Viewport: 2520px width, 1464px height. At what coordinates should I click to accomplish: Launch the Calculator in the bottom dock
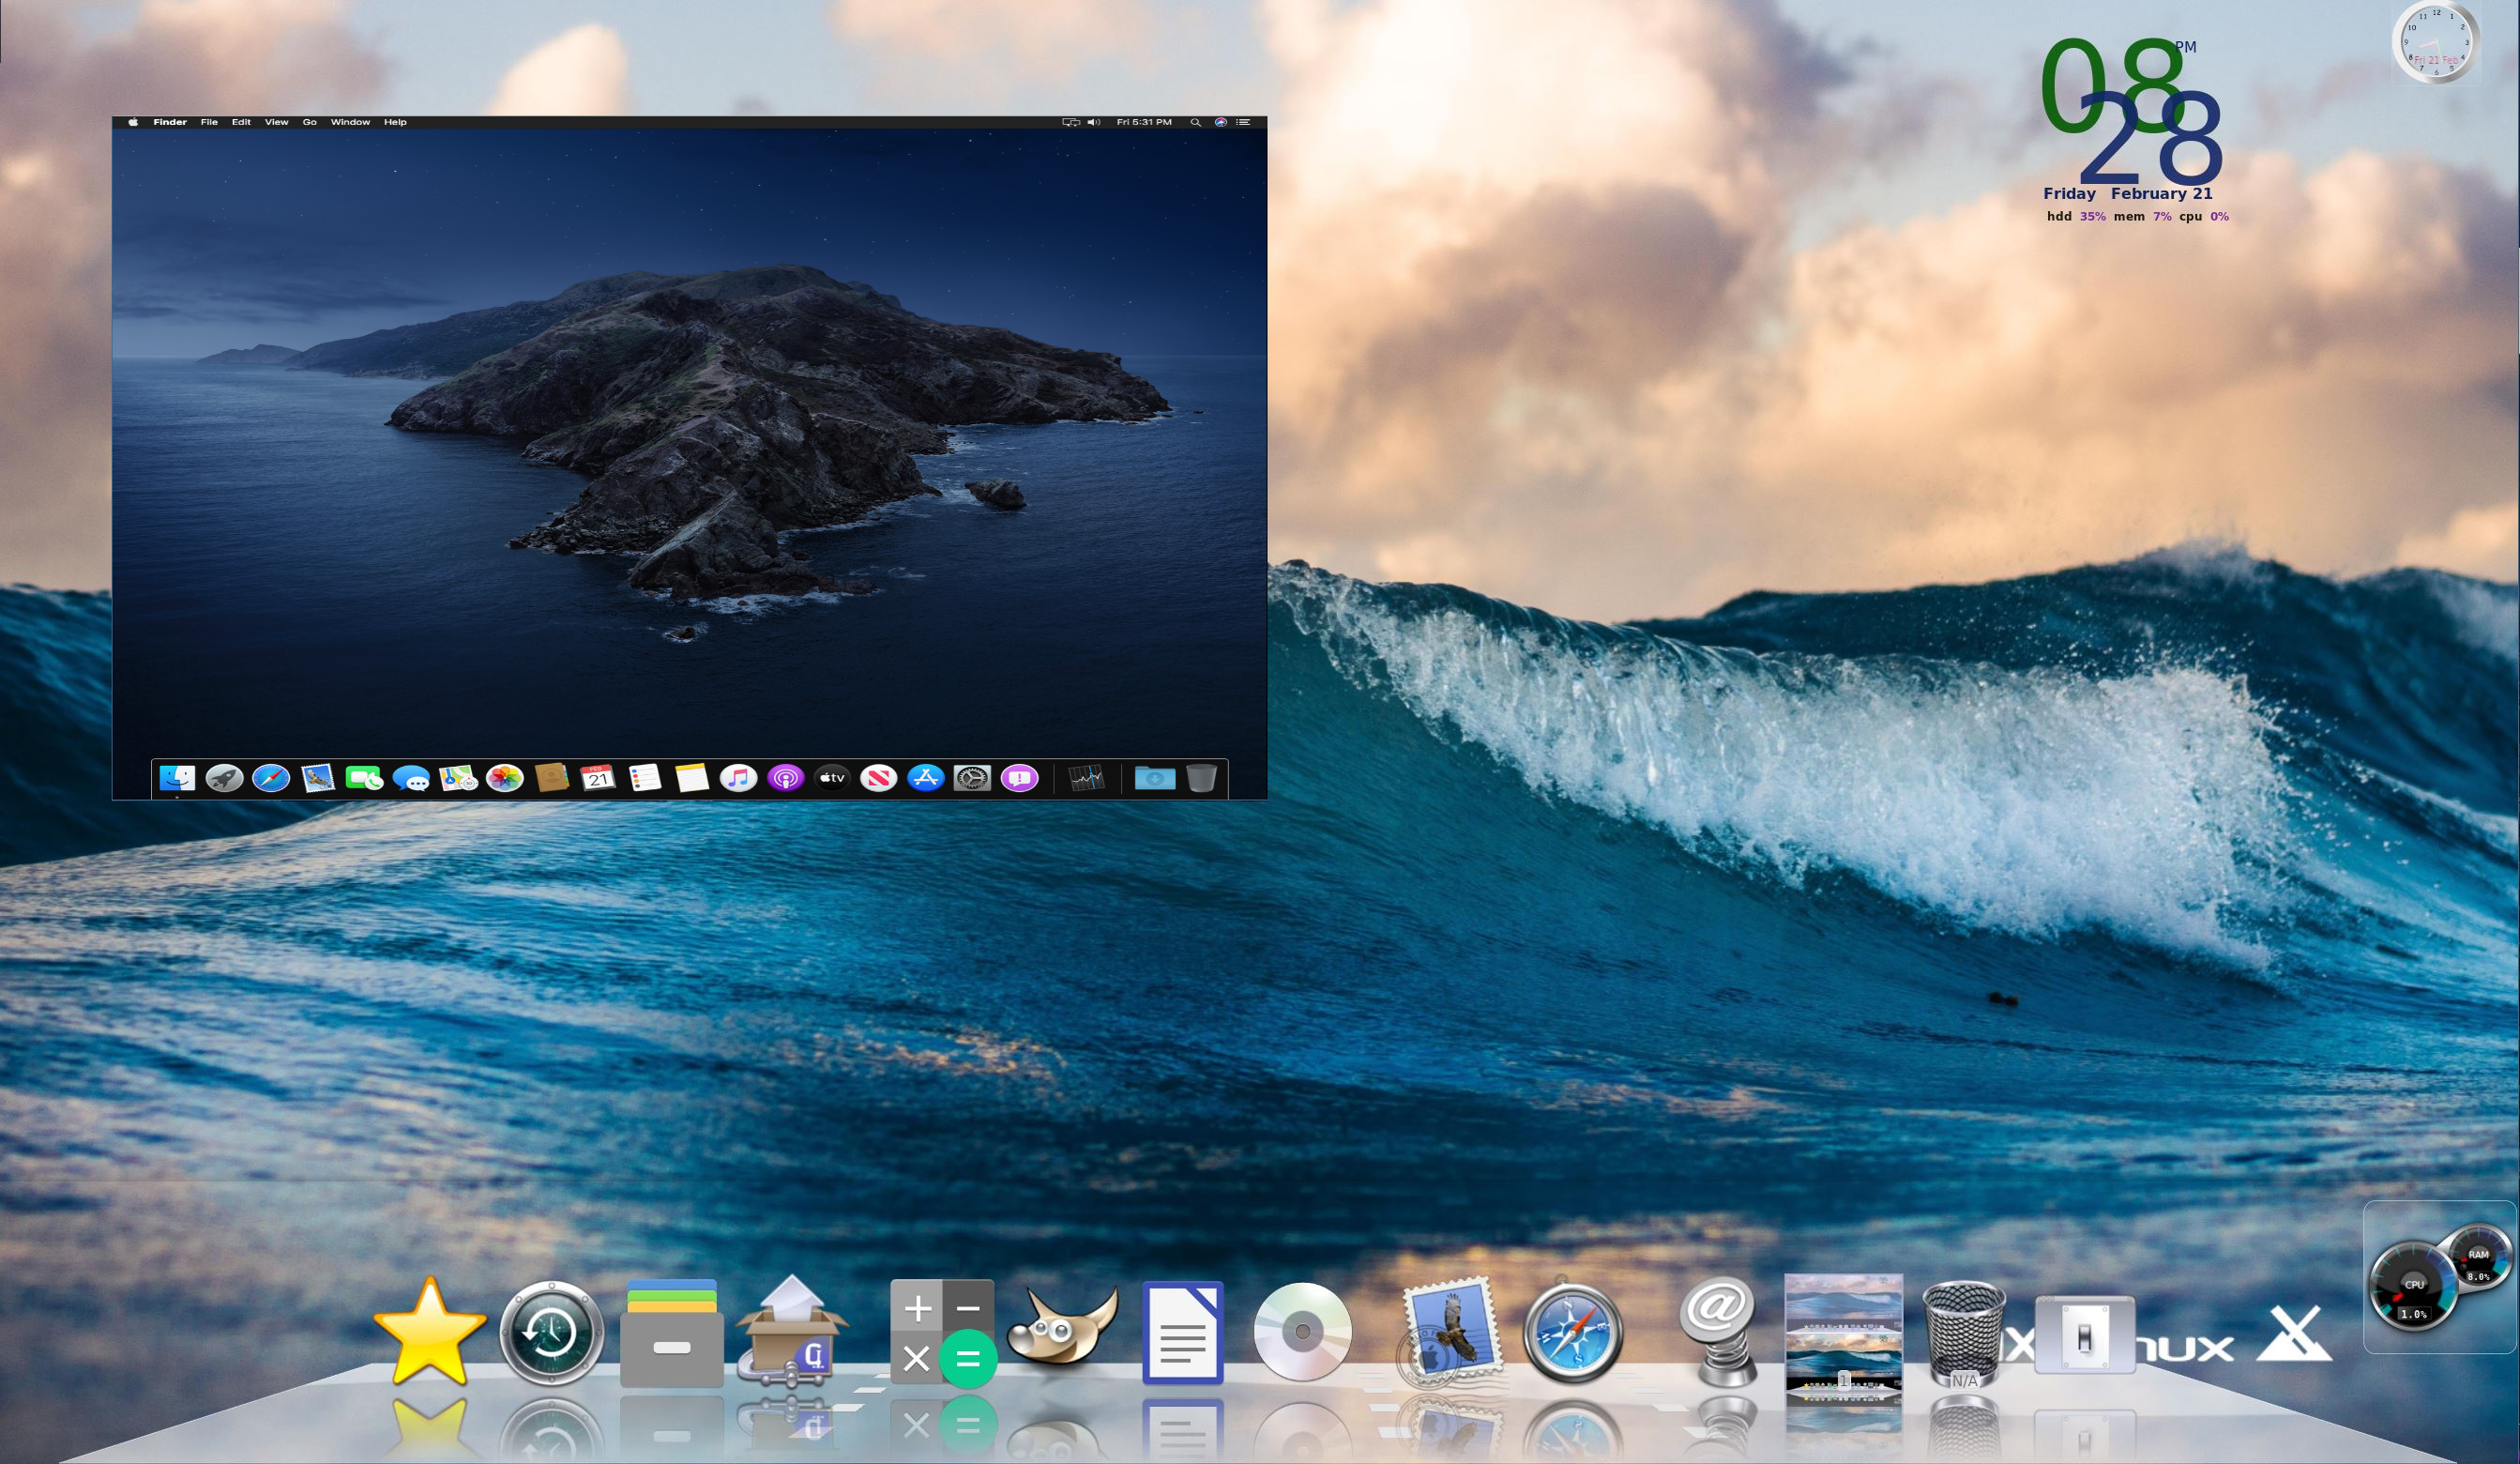(942, 1333)
